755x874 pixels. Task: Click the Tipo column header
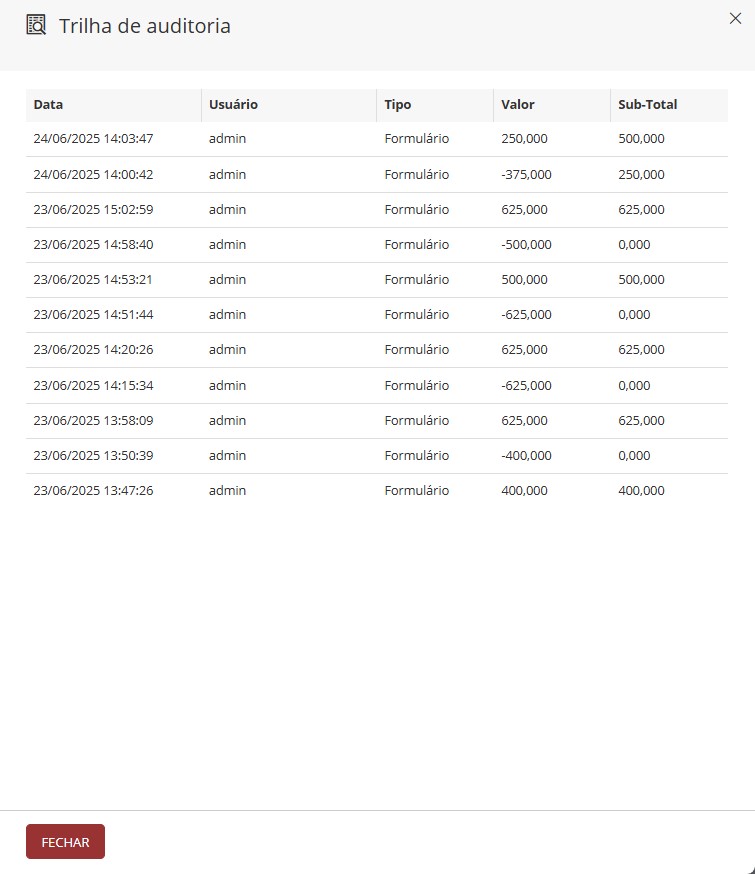[435, 105]
